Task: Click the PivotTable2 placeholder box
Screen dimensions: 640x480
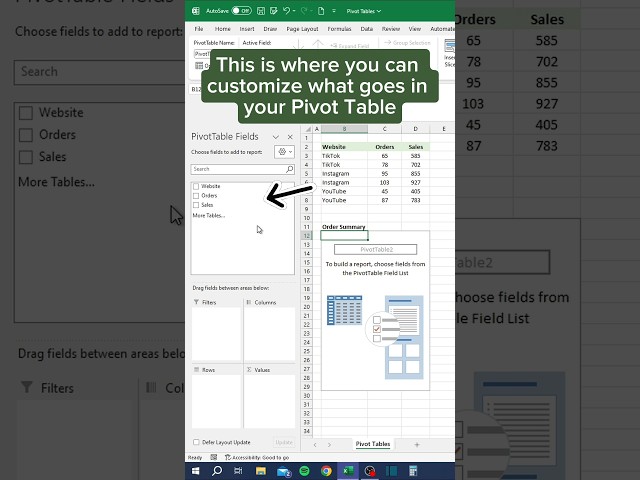Action: point(376,249)
